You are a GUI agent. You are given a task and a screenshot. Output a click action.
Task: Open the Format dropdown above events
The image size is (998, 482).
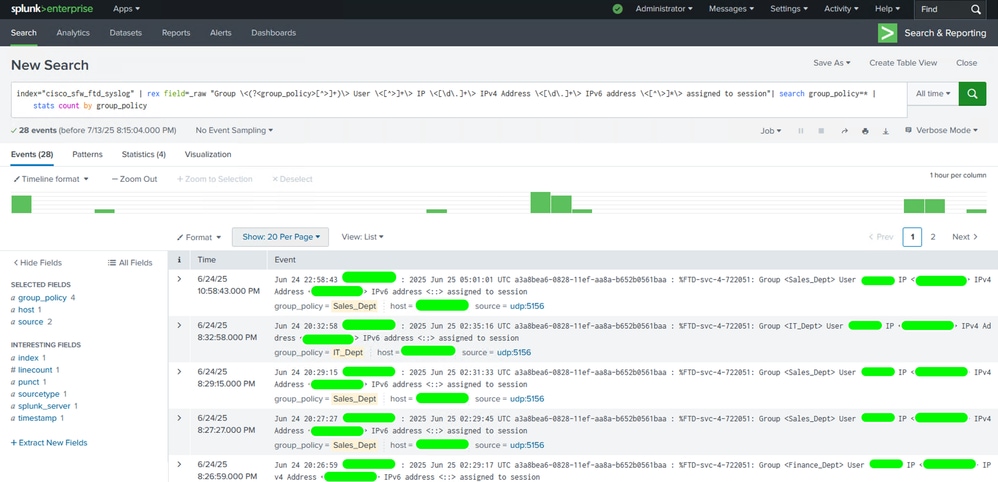pyautogui.click(x=199, y=237)
